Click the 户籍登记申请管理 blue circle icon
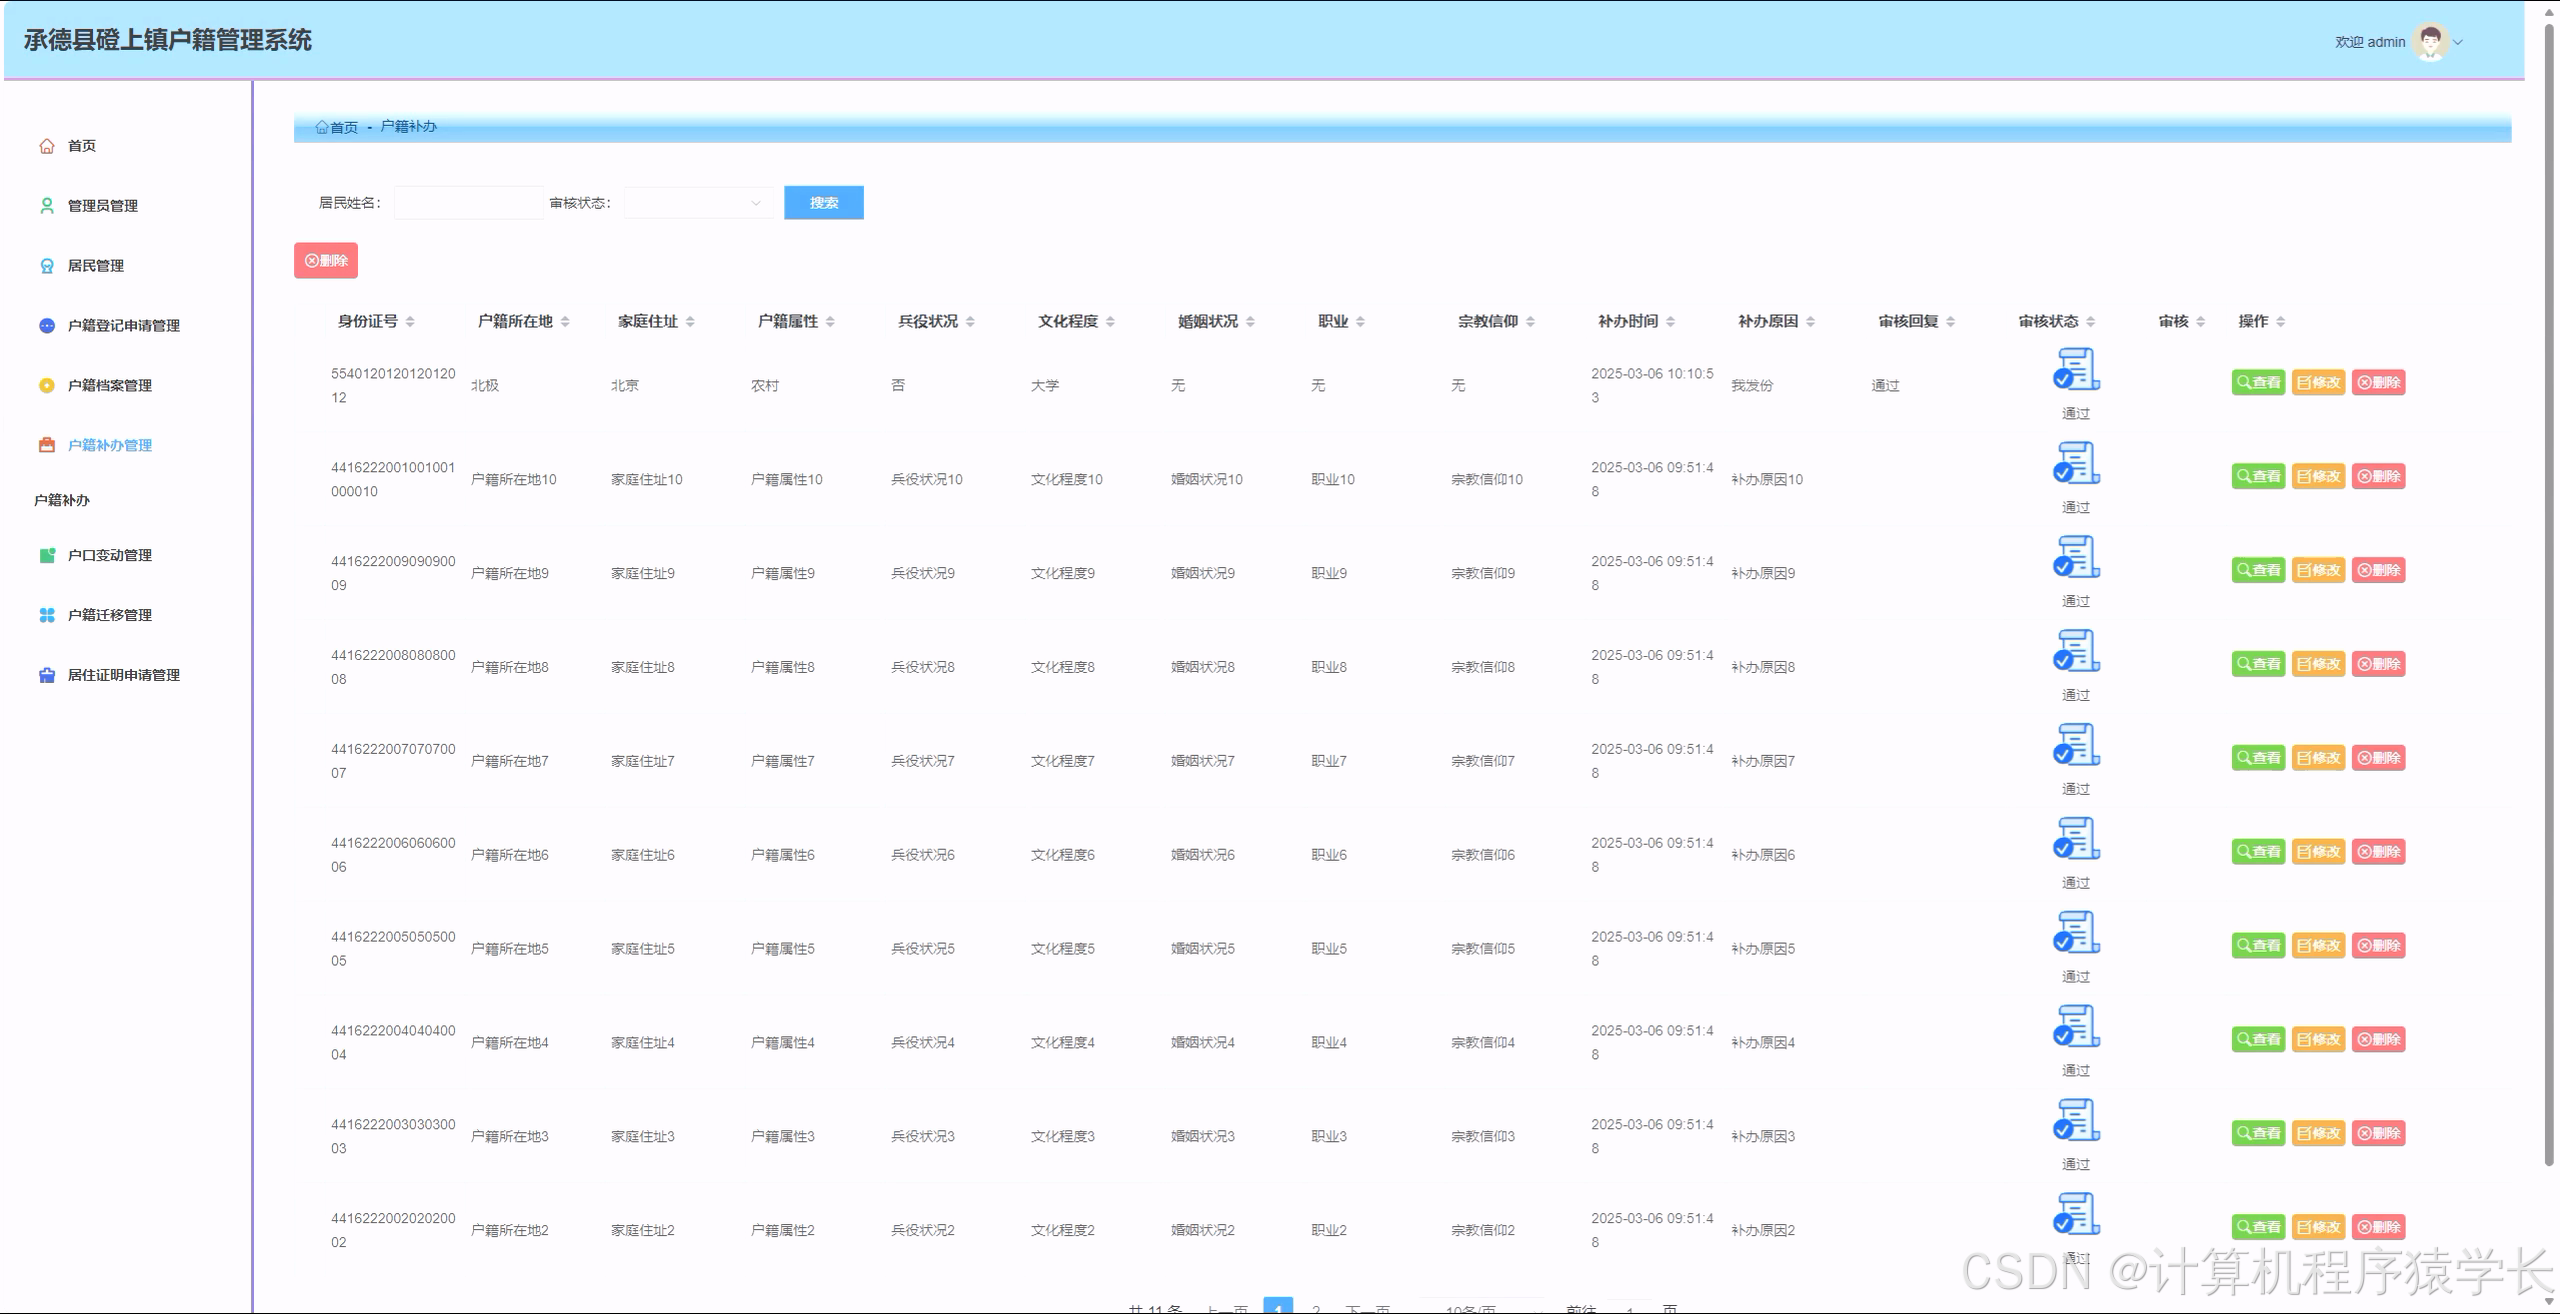 click(x=47, y=326)
